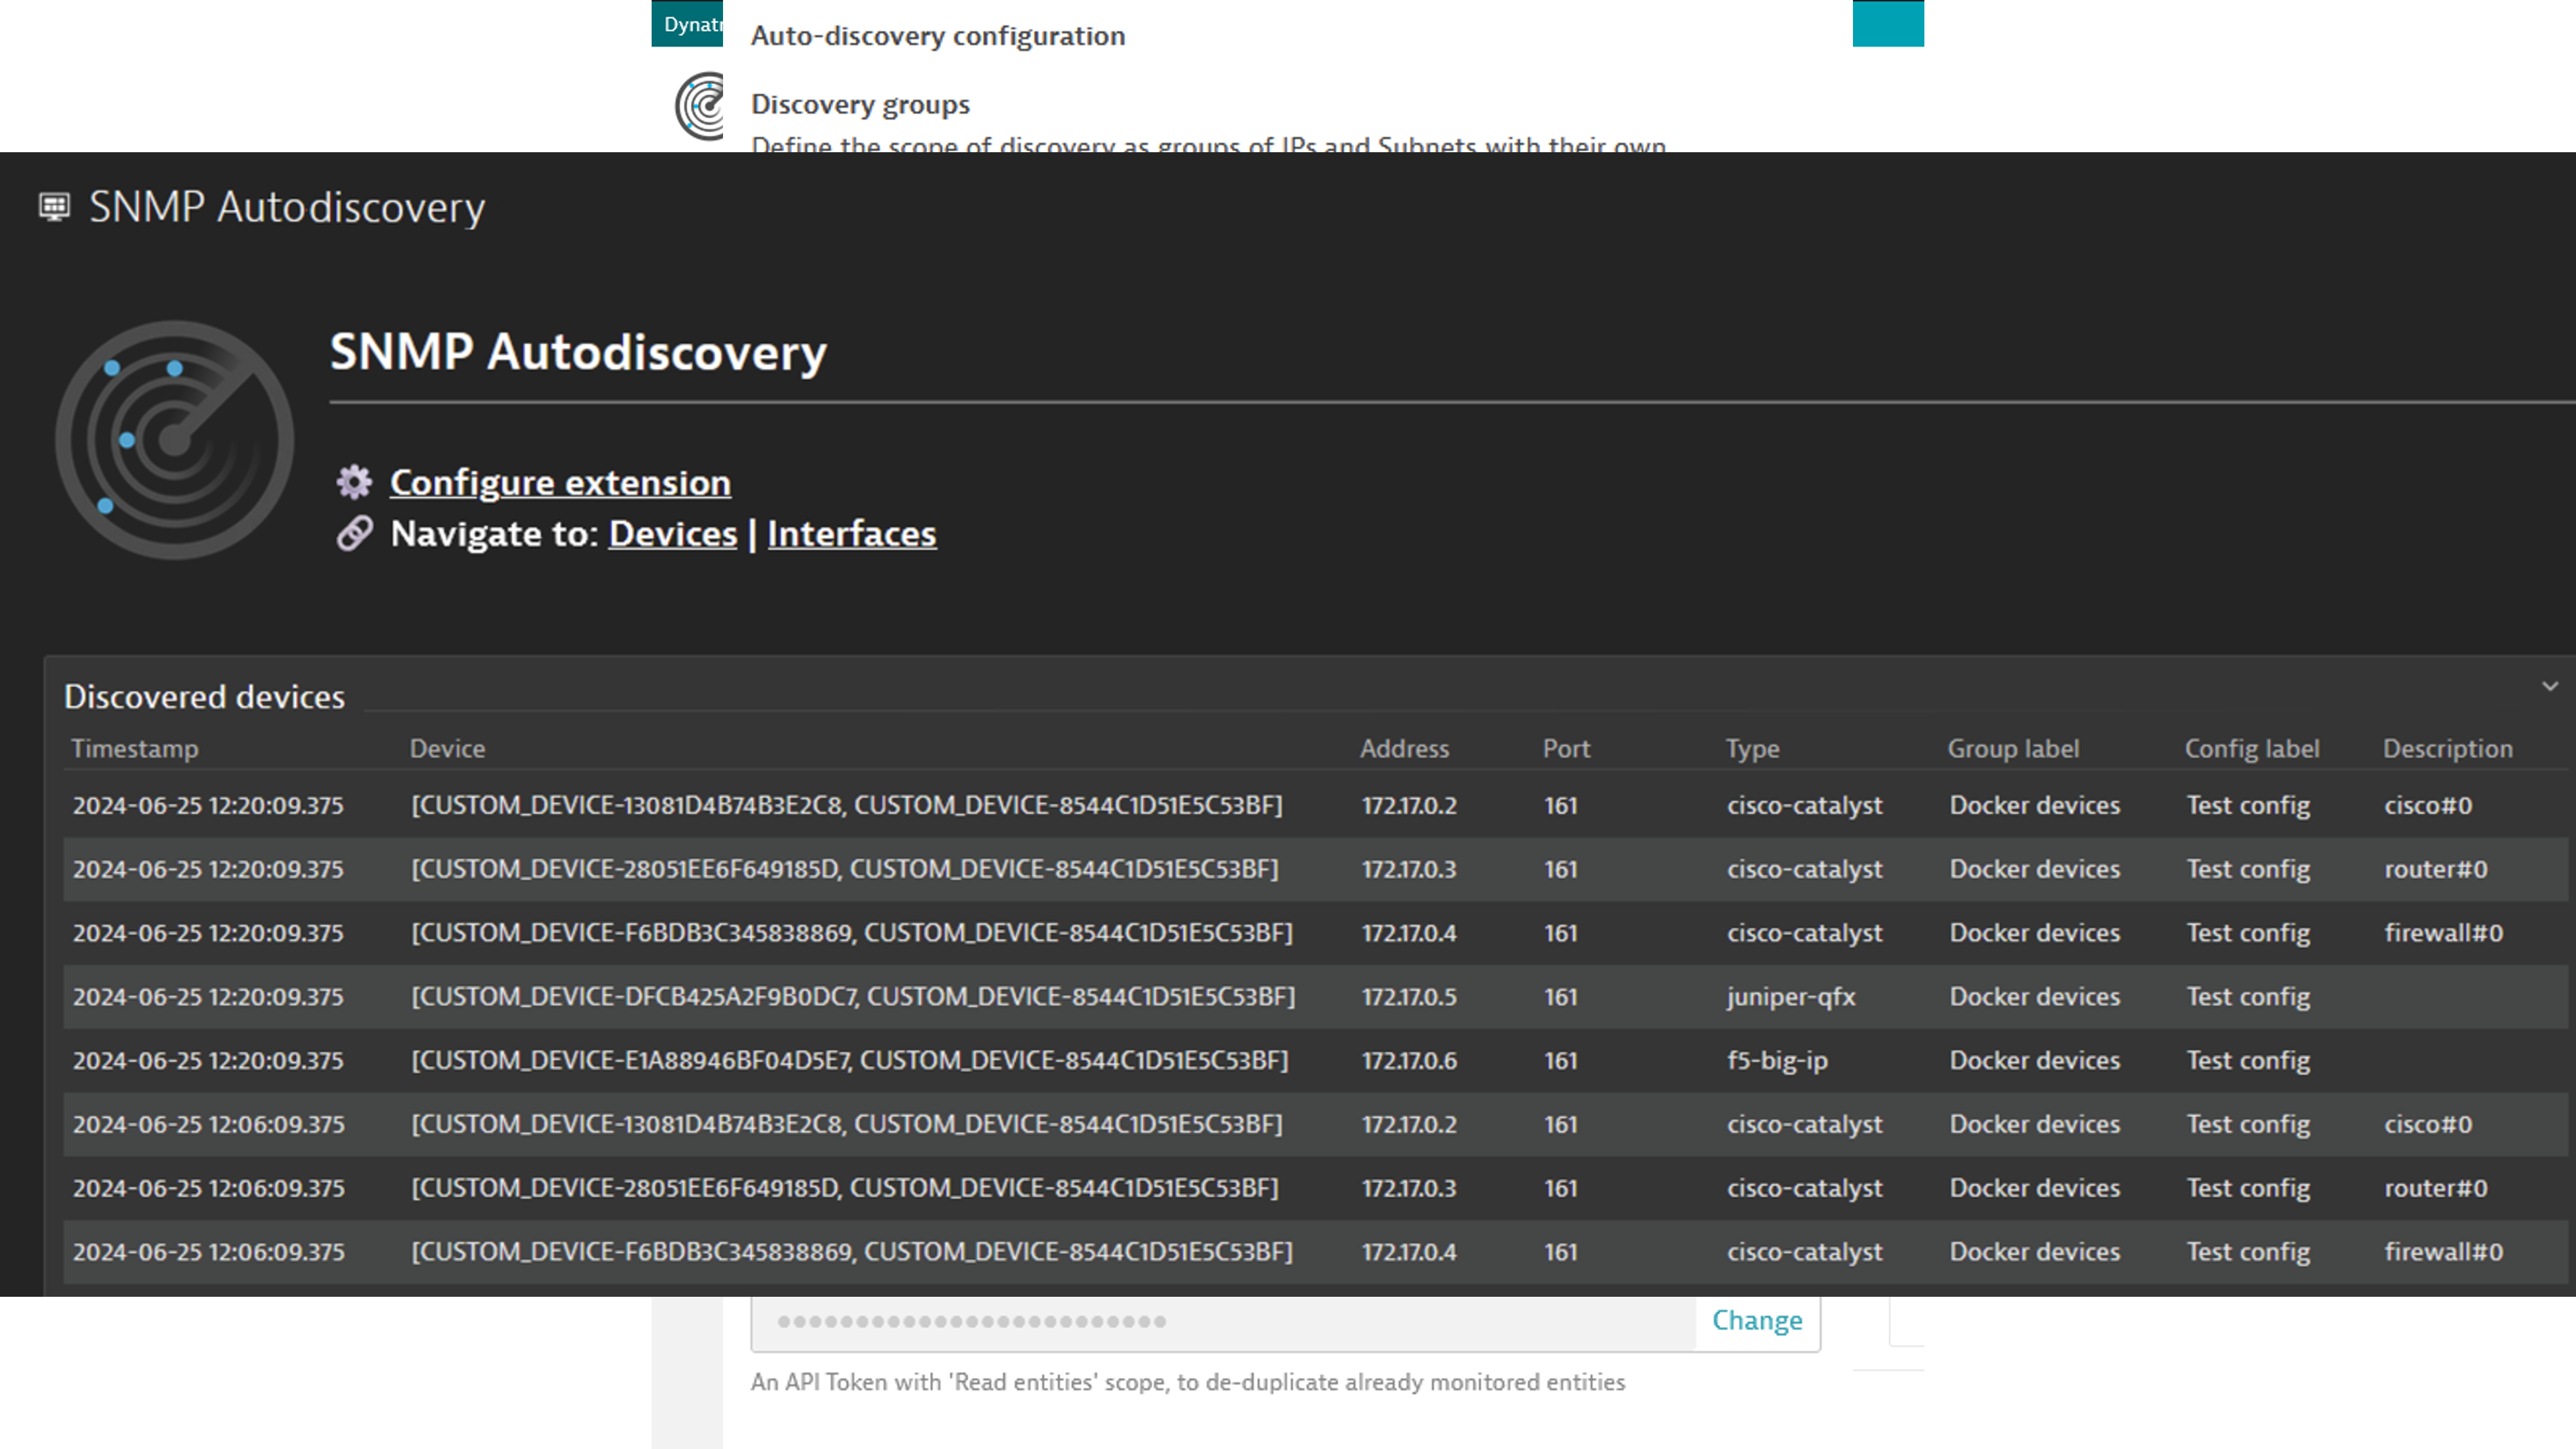Screen dimensions: 2576x1449
Task: Open the Configure extension link
Action: [560, 481]
